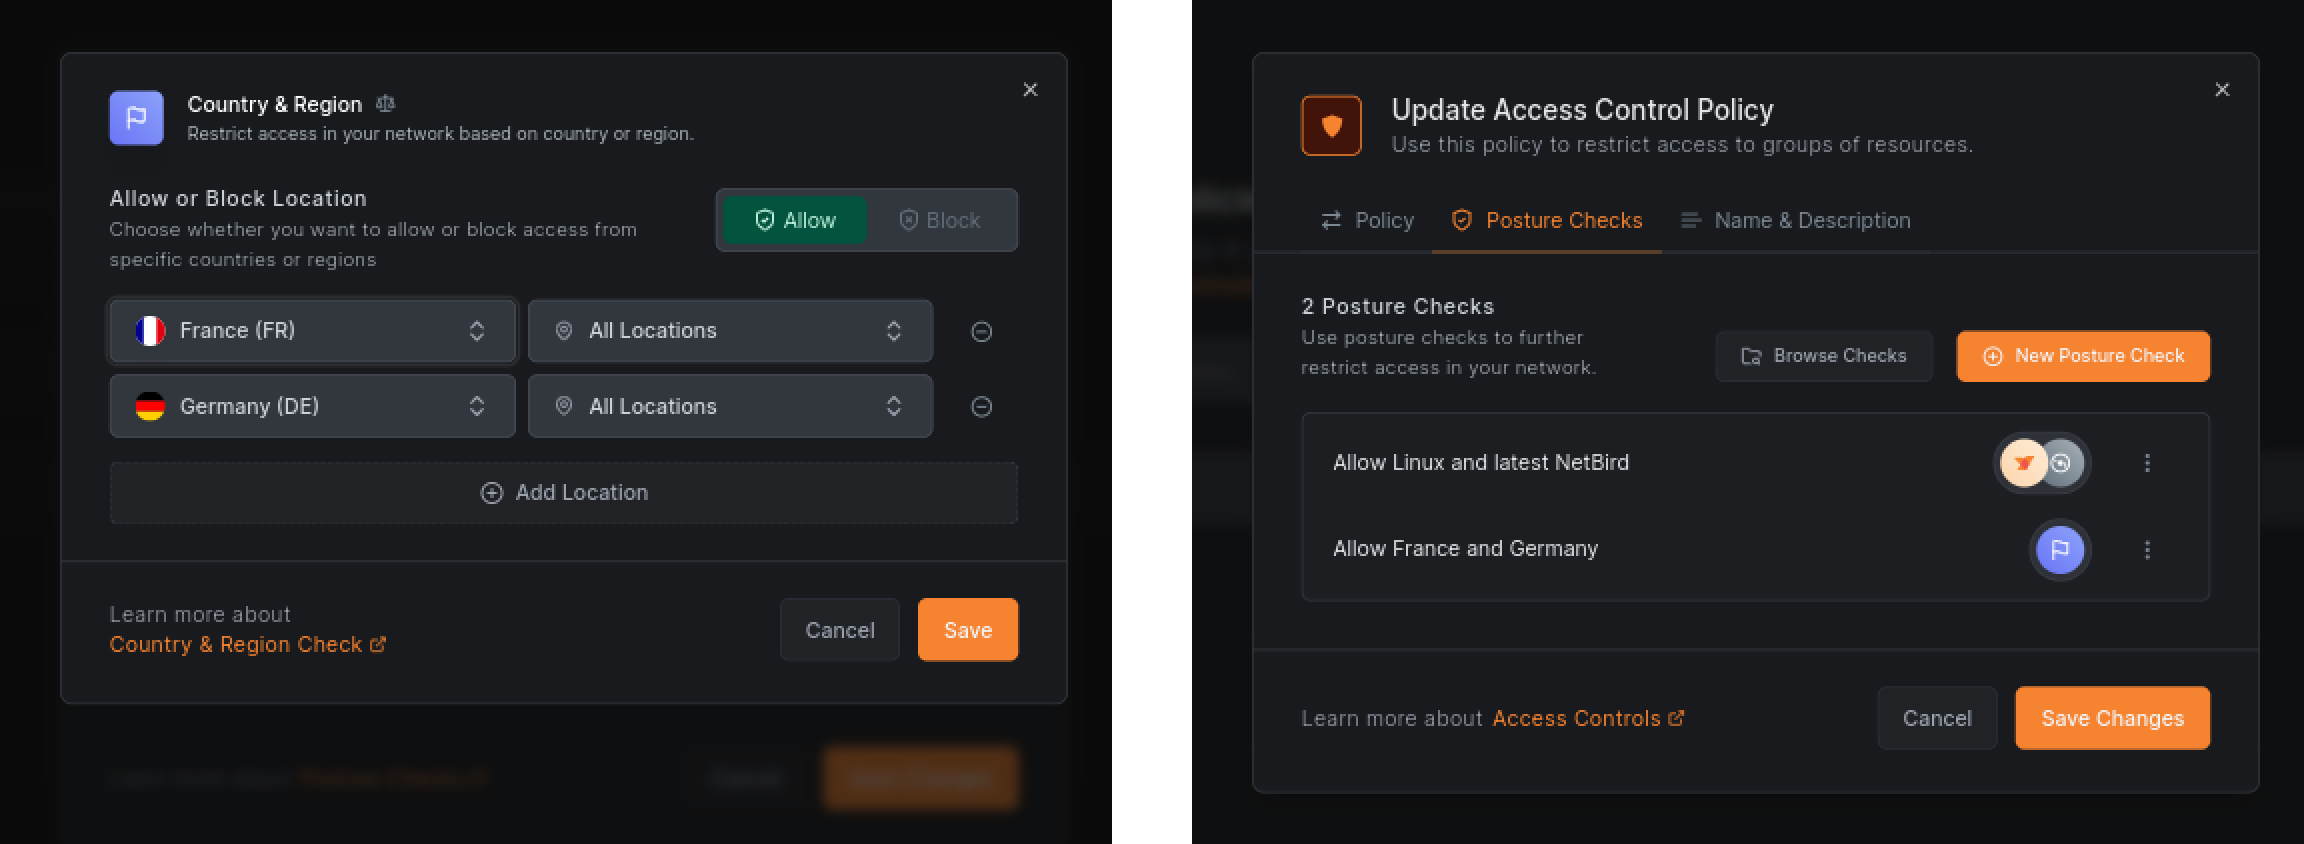Click the Linux OS check icon badge
This screenshot has width=2304, height=844.
(x=2023, y=463)
